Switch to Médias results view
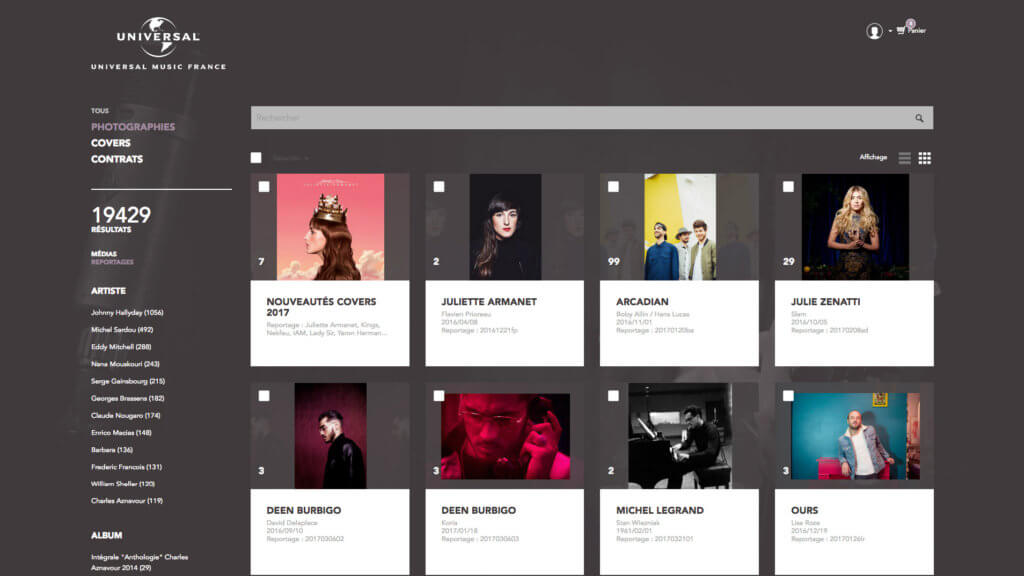The width and height of the screenshot is (1024, 576). [104, 254]
